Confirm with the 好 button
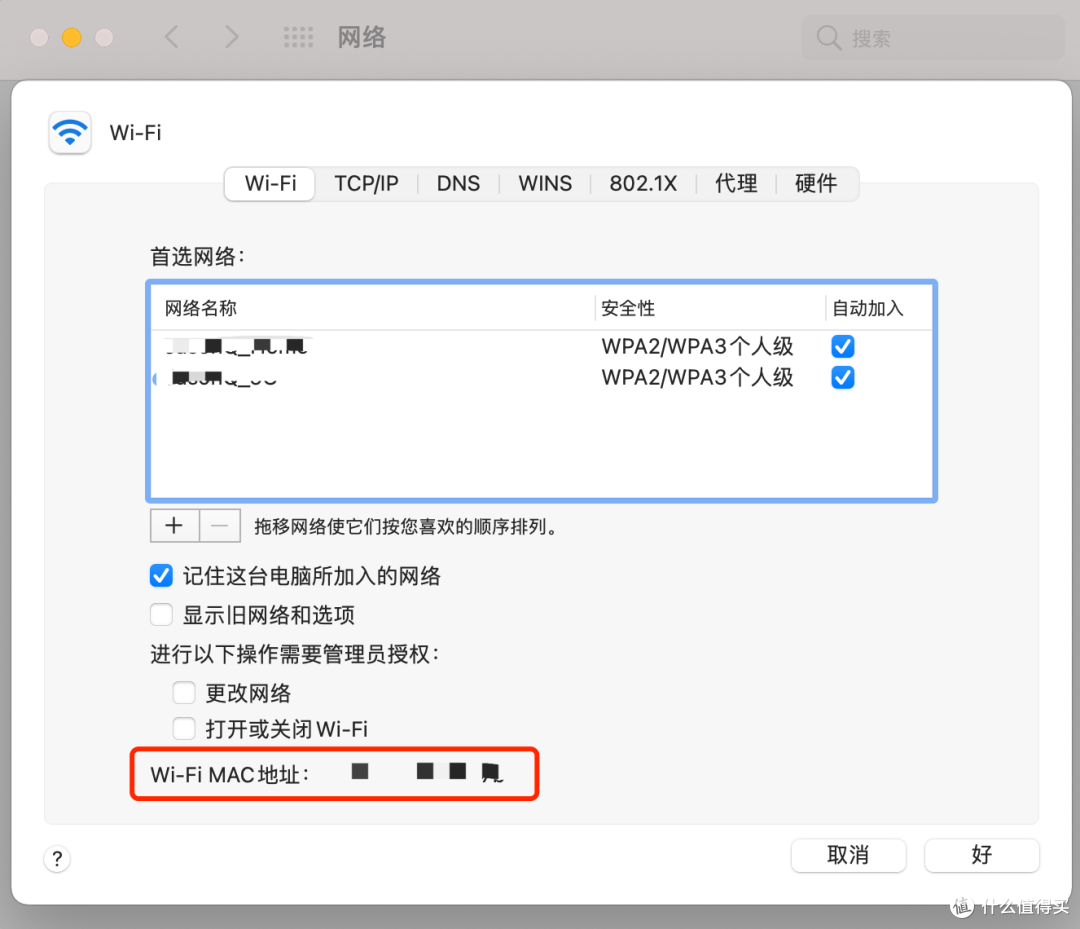This screenshot has height=929, width=1080. coord(982,855)
